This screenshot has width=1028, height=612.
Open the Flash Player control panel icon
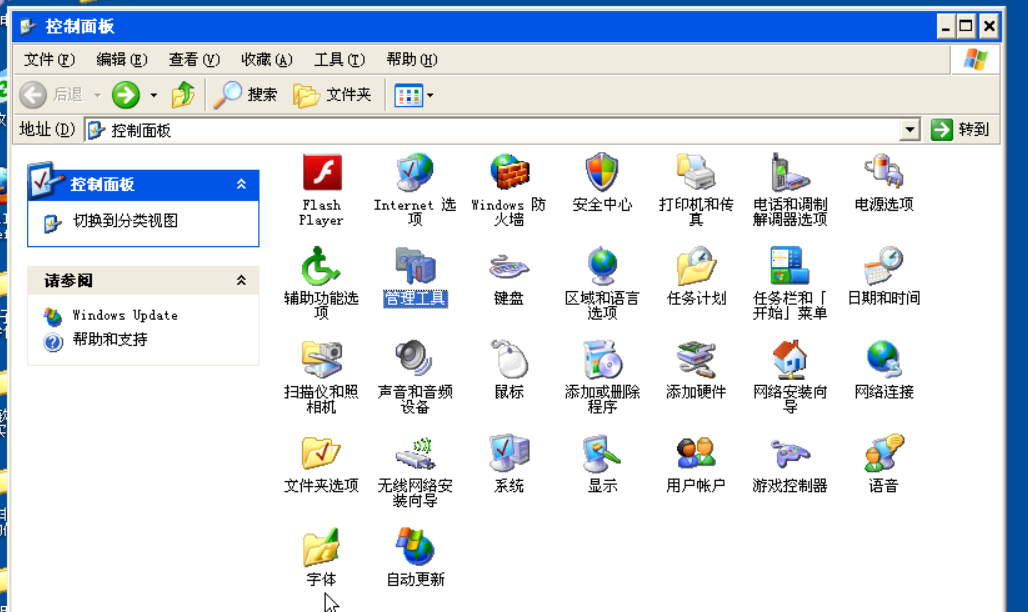[x=320, y=175]
